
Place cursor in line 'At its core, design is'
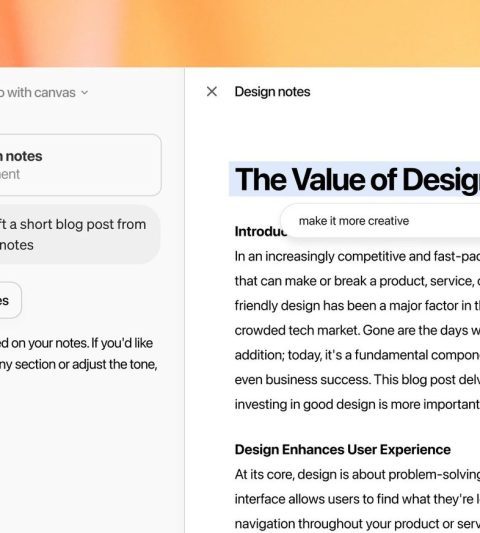point(357,475)
